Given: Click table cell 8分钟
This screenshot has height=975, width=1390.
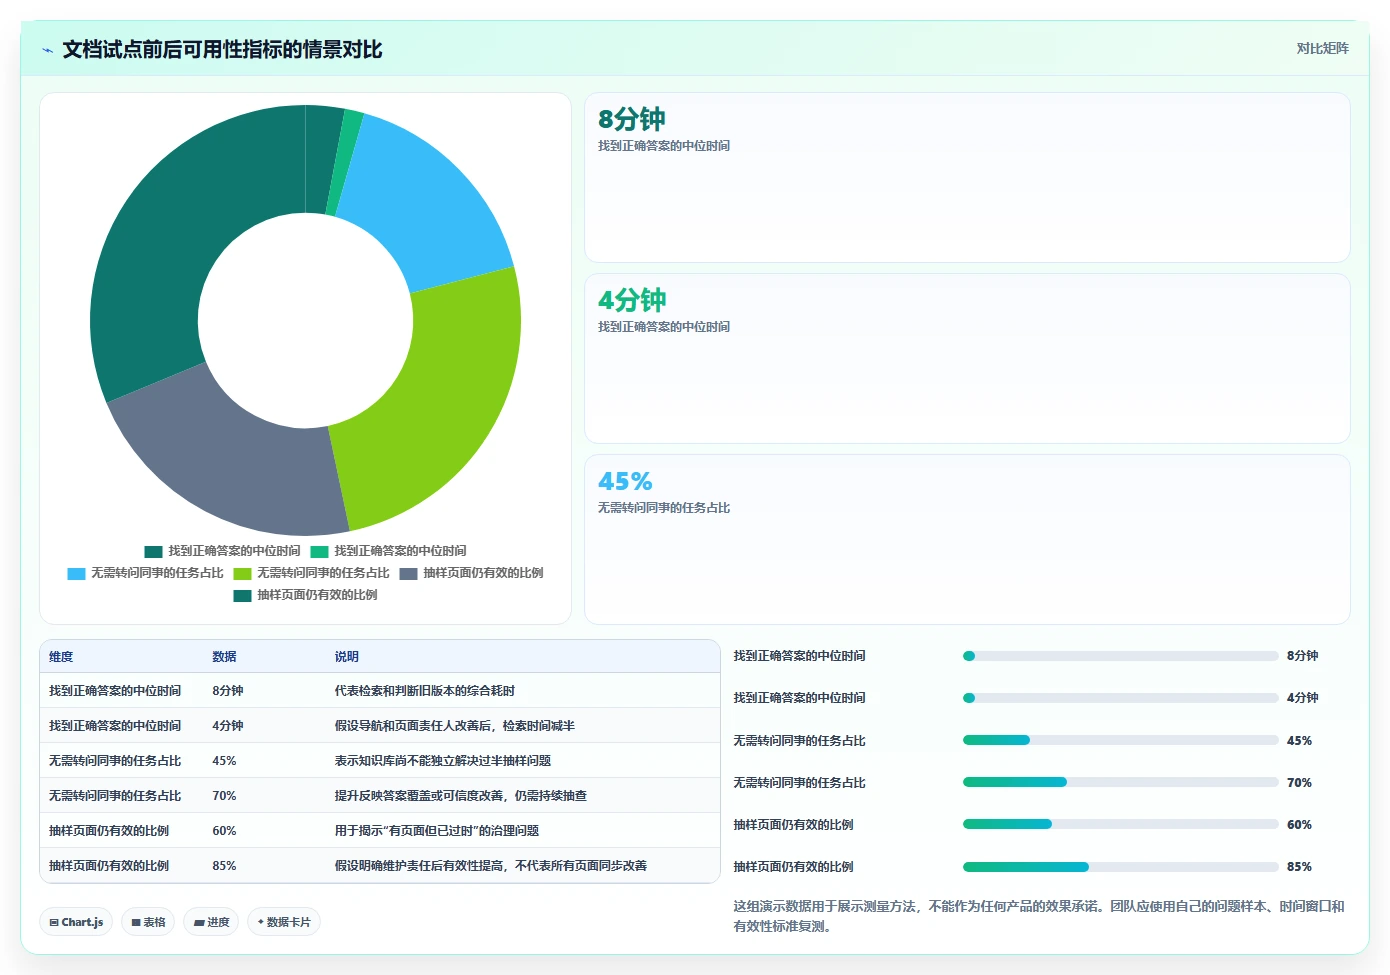Looking at the screenshot, I should [x=228, y=691].
